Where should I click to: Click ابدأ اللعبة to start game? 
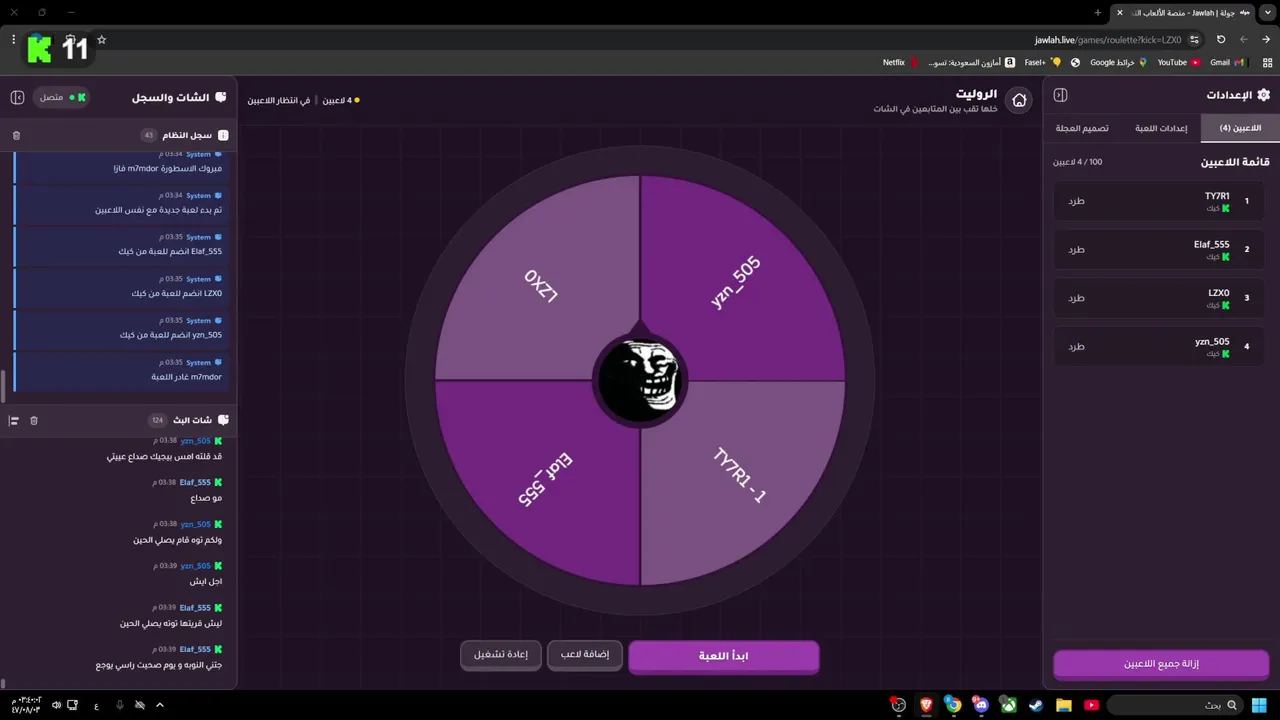point(724,656)
